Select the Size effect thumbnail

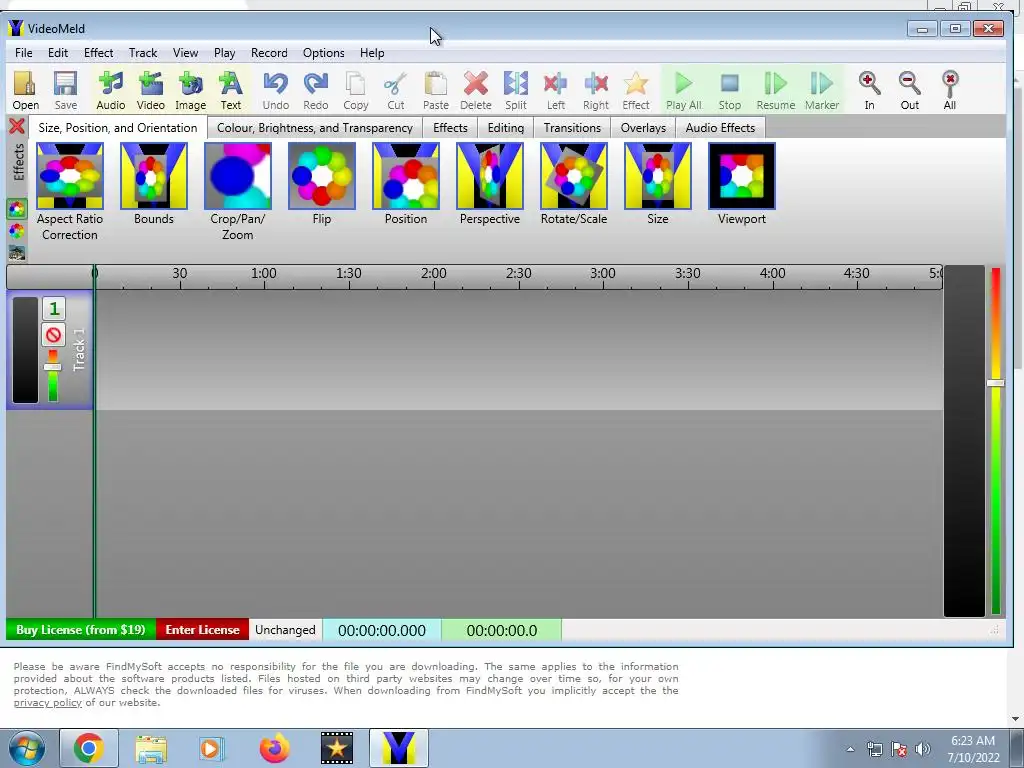tap(658, 176)
